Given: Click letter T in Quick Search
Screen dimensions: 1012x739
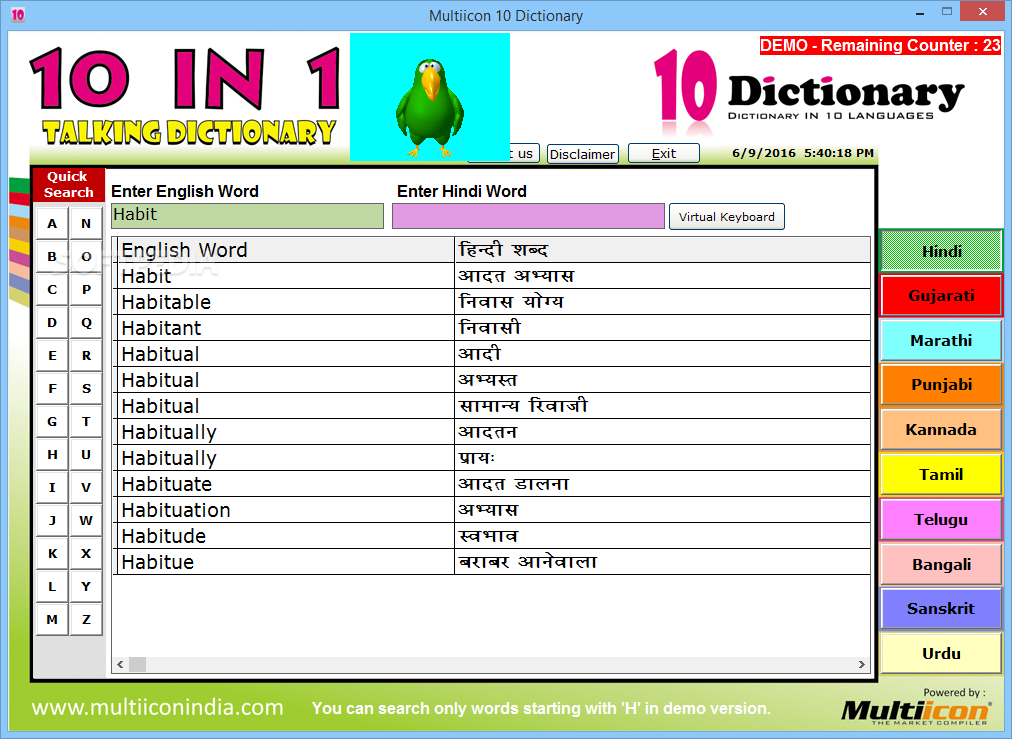Looking at the screenshot, I should point(86,421).
